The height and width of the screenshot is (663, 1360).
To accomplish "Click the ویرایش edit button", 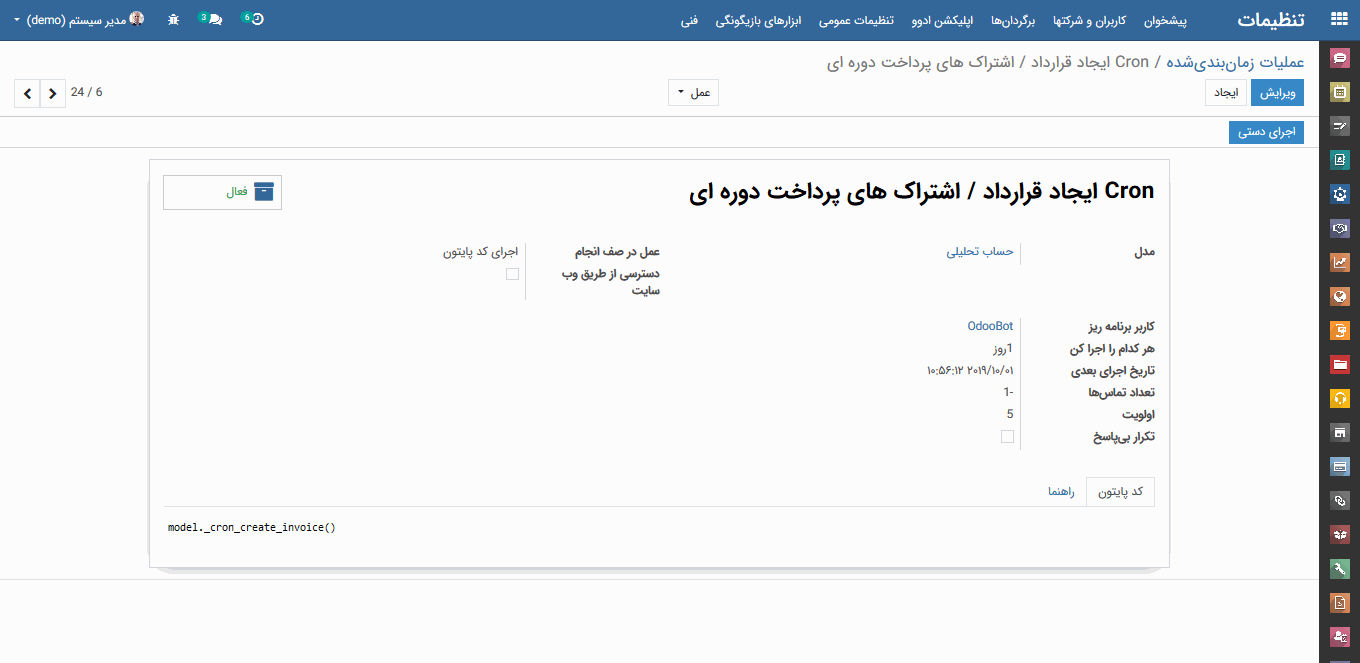I will 1277,93.
